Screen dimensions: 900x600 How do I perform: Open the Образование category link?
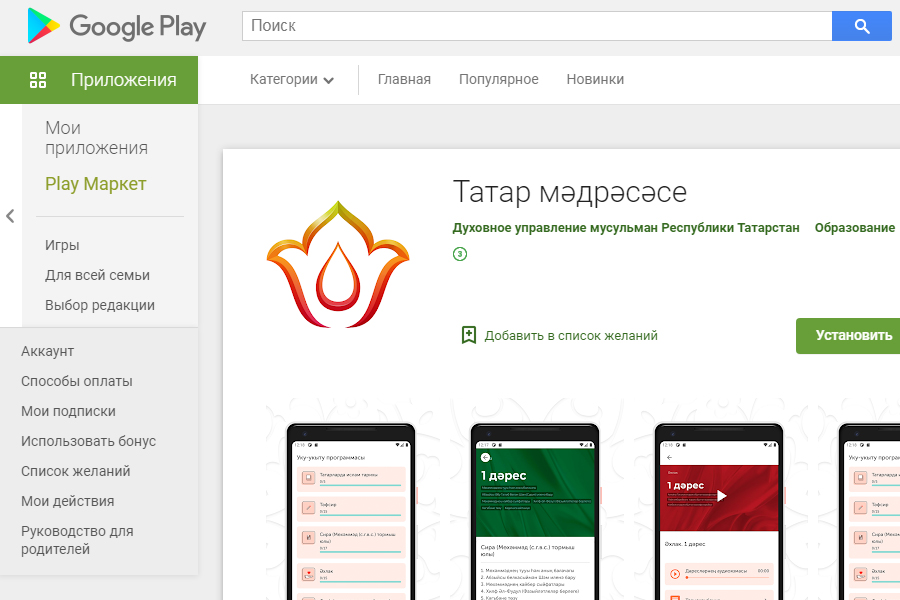click(854, 228)
